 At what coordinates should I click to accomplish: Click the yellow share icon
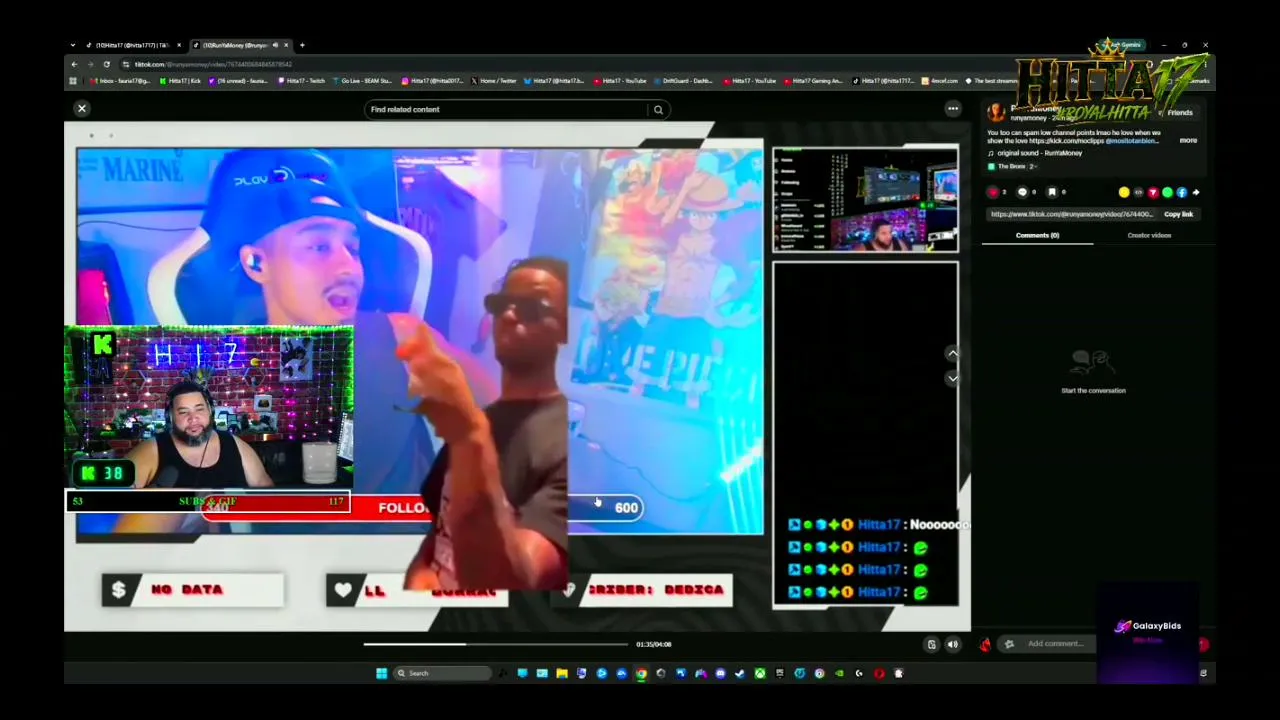(x=1124, y=192)
